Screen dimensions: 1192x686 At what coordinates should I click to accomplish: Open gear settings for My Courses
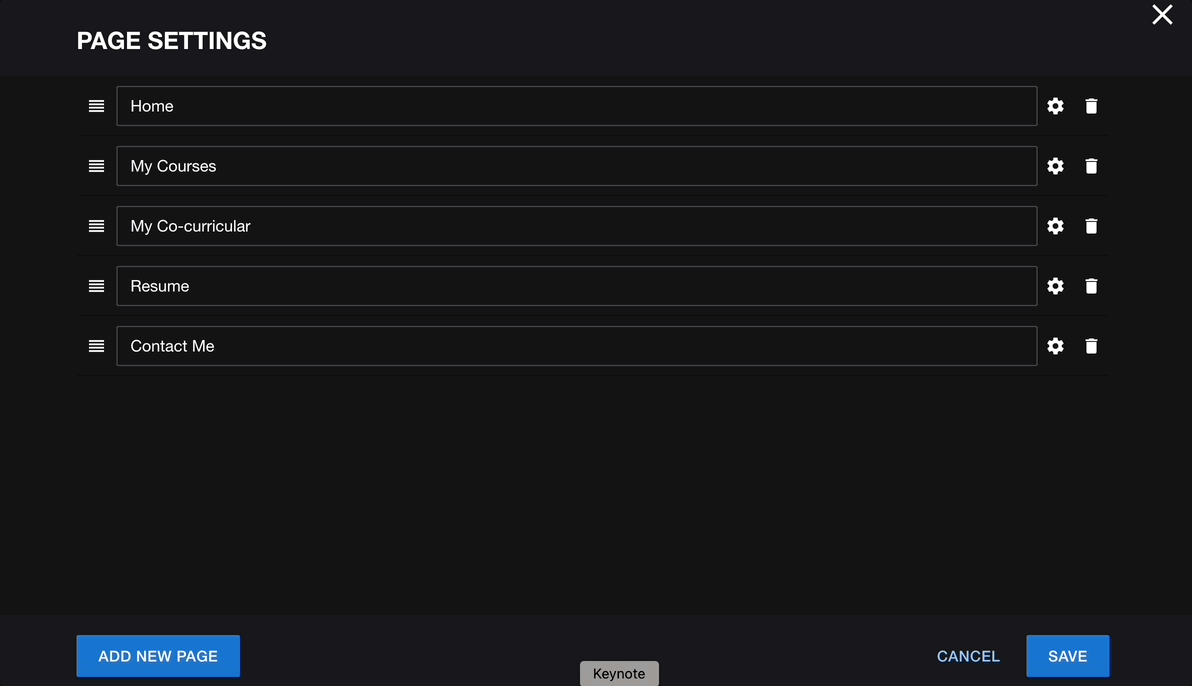(1055, 166)
